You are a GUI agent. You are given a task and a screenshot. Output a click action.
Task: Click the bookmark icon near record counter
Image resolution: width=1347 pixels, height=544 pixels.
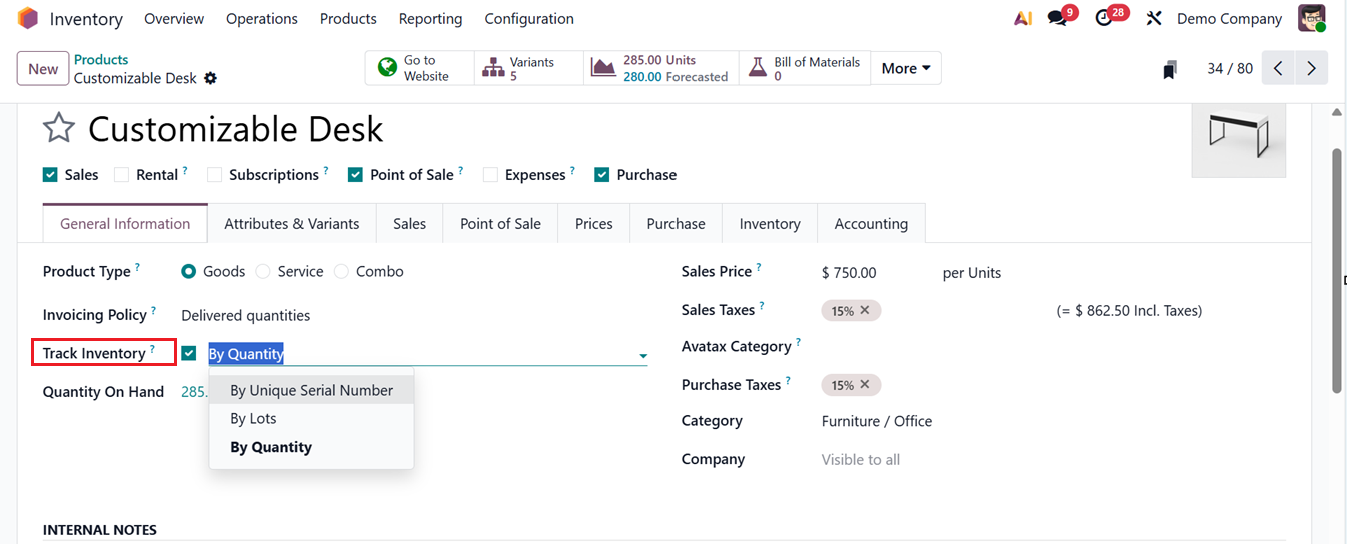tap(1169, 69)
